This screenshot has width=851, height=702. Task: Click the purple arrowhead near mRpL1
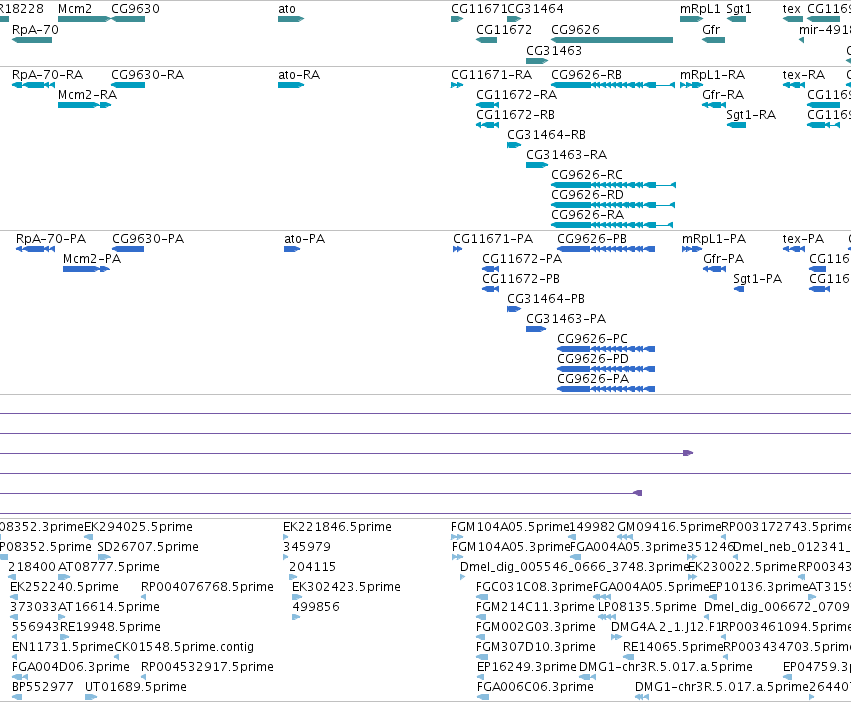(x=688, y=453)
